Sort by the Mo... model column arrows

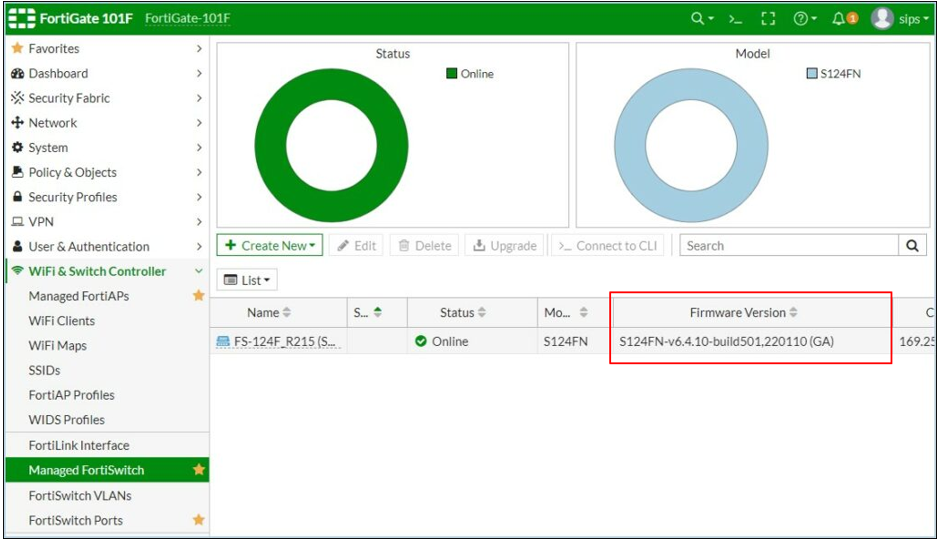(583, 312)
